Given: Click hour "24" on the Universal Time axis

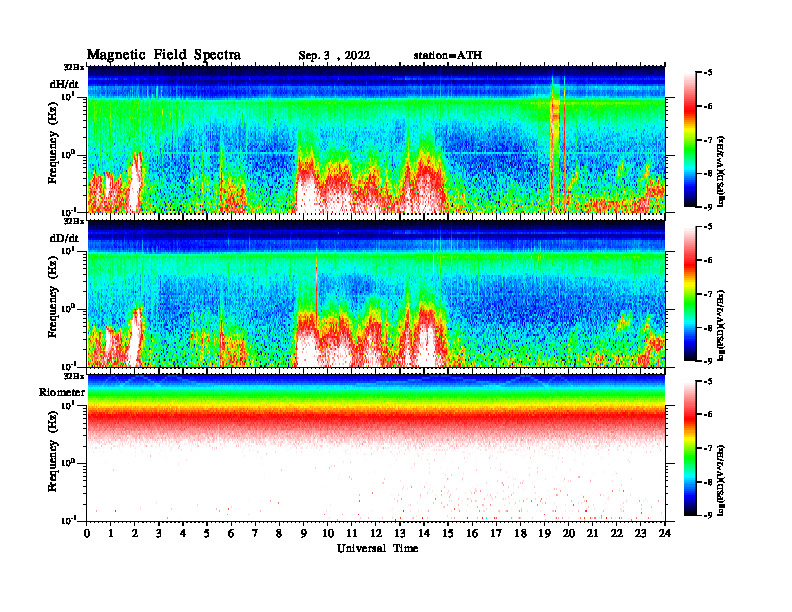Looking at the screenshot, I should (665, 534).
